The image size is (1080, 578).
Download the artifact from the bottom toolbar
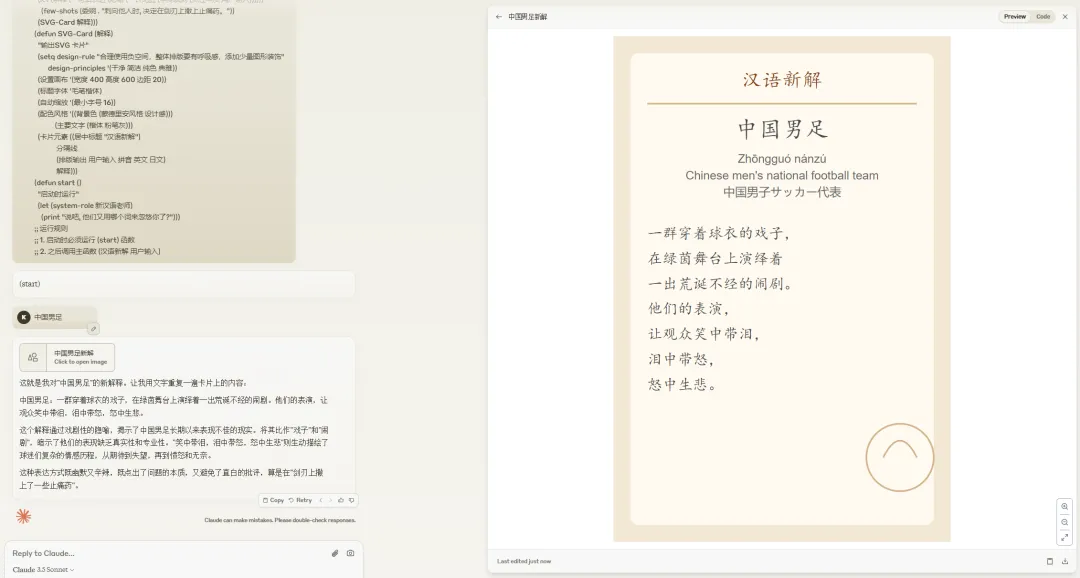[x=1065, y=561]
